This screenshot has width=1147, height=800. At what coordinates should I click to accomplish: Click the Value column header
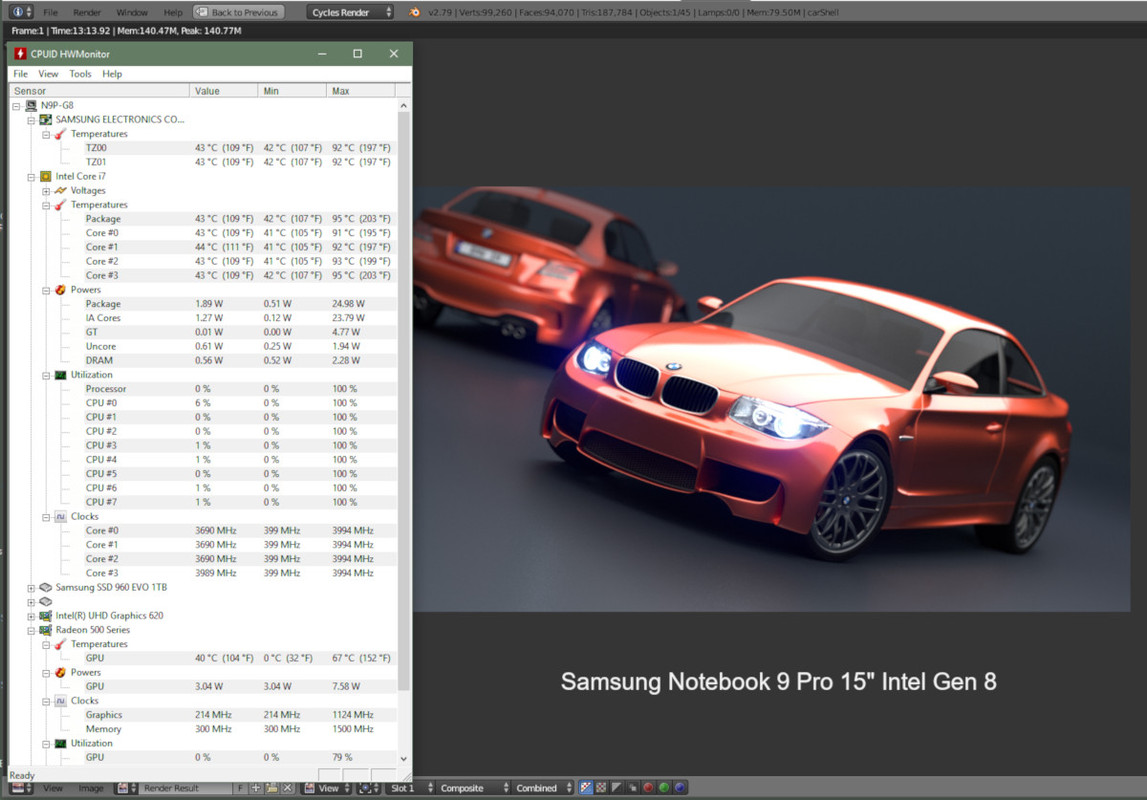pos(224,91)
